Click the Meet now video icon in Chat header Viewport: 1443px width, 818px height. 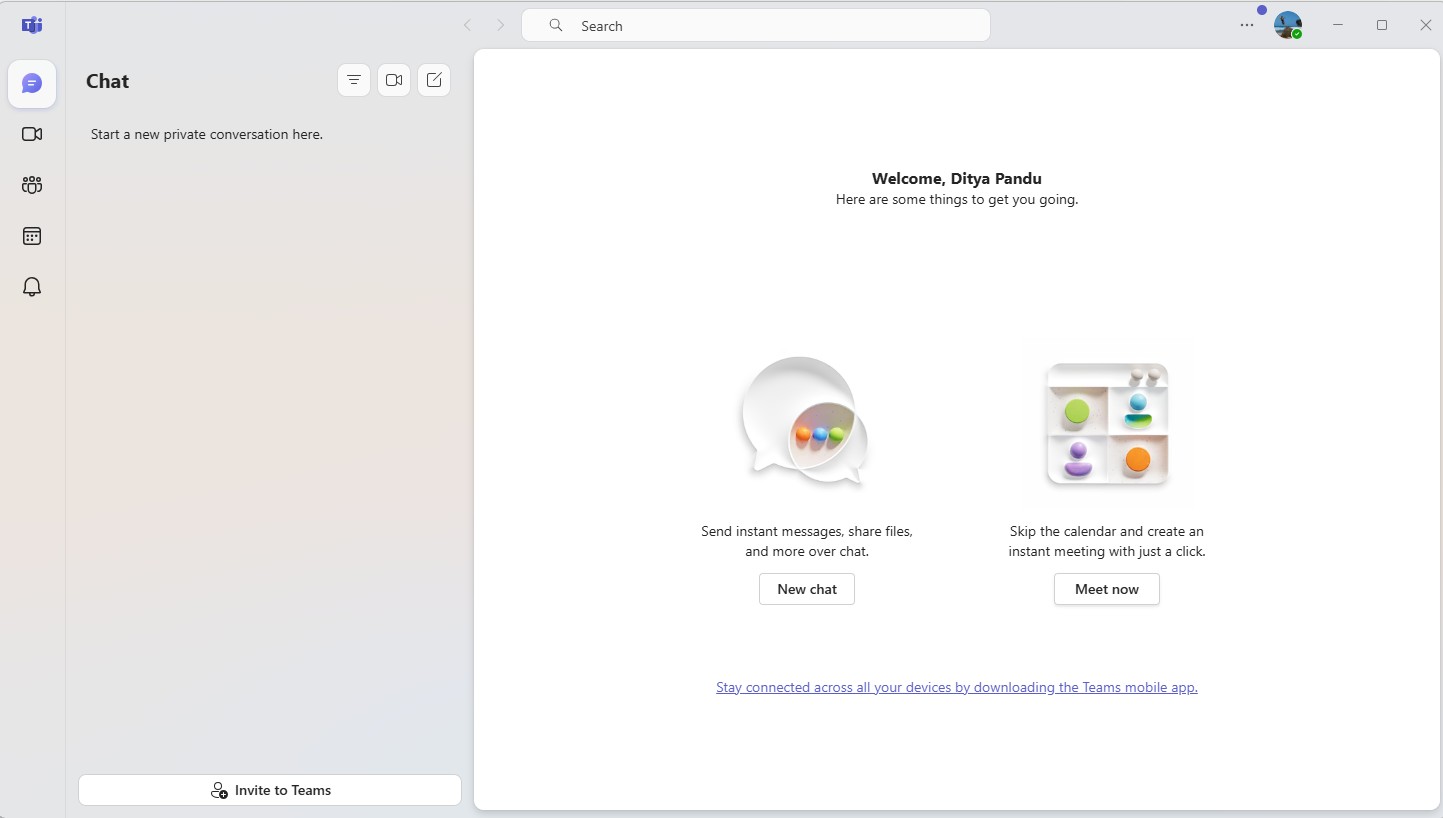click(394, 80)
